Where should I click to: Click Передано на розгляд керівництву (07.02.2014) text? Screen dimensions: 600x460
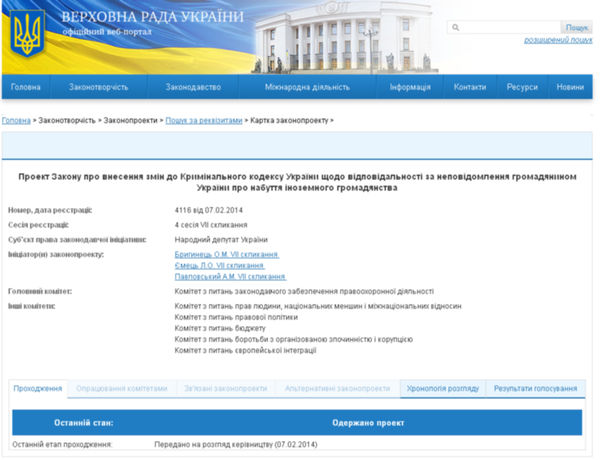[x=236, y=445]
